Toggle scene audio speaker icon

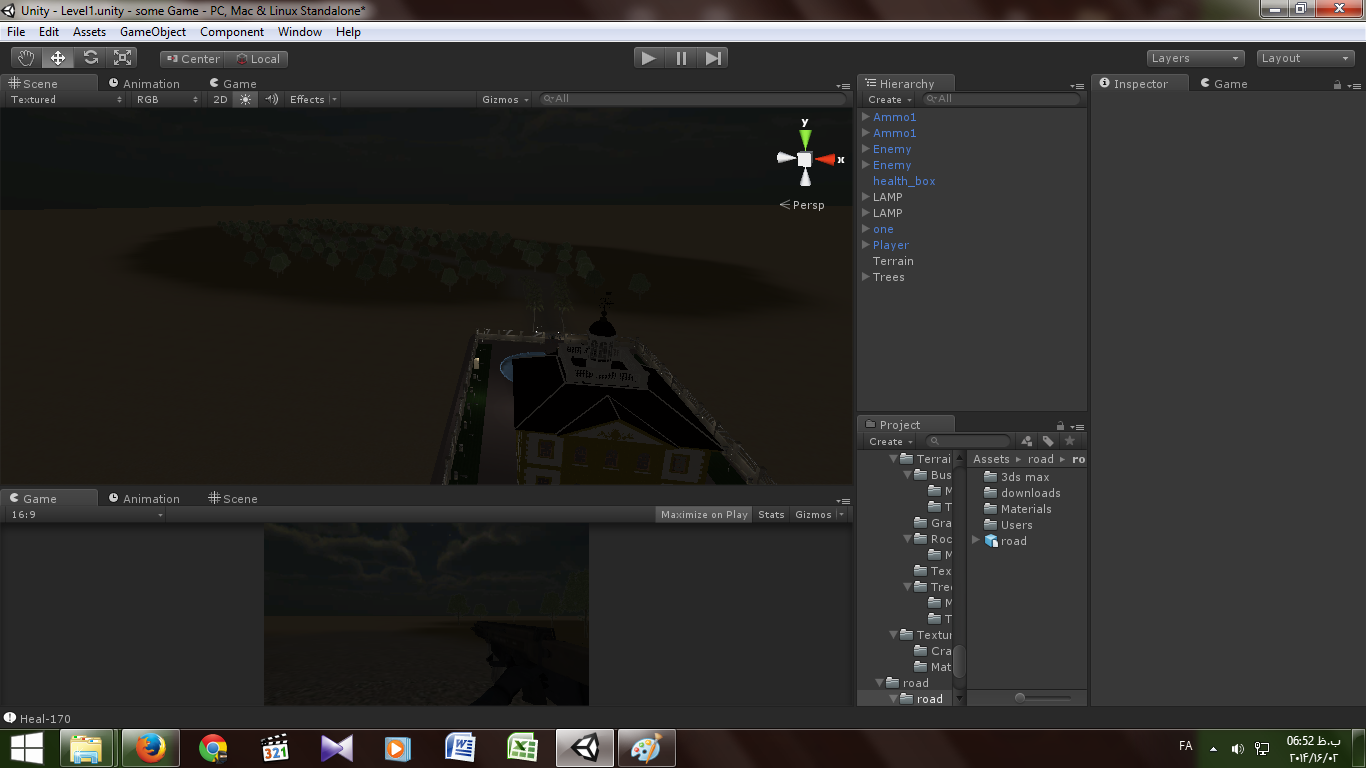click(271, 99)
